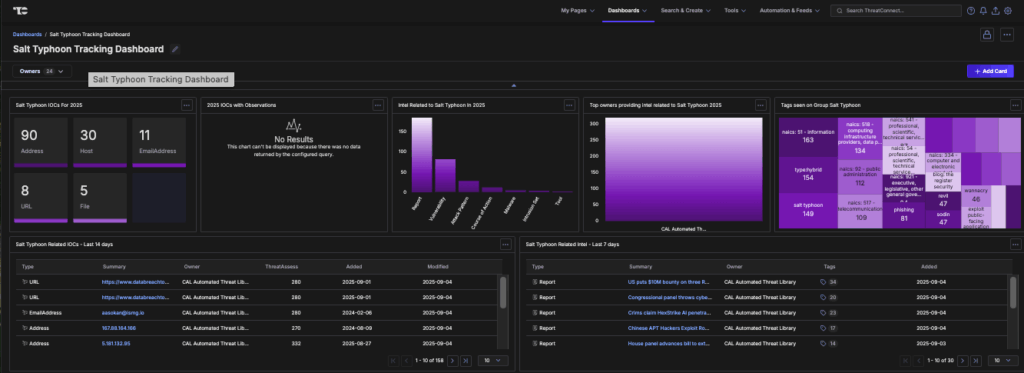The width and height of the screenshot is (1024, 373).
Task: Expand the Tools menu
Action: click(x=734, y=10)
